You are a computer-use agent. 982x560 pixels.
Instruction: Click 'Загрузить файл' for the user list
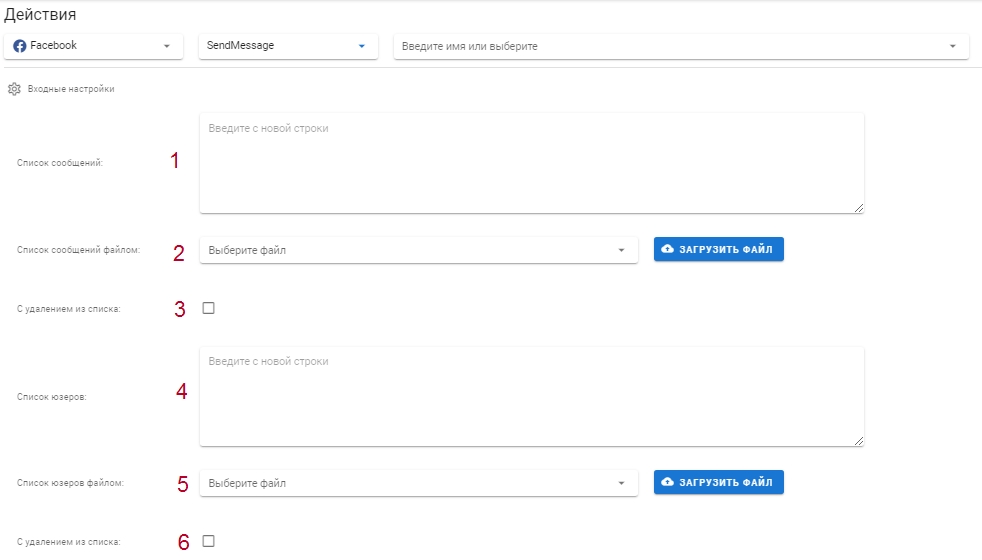click(x=718, y=482)
